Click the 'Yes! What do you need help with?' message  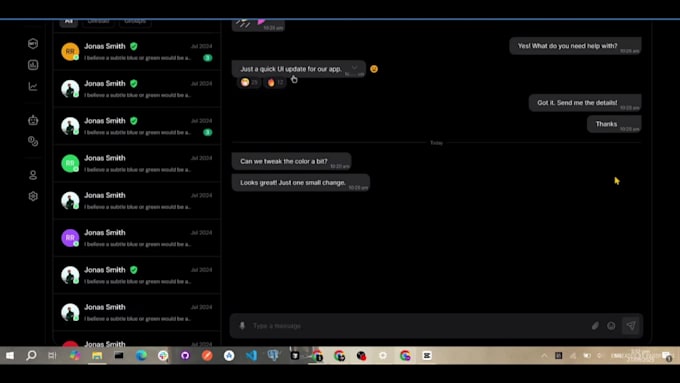point(575,46)
